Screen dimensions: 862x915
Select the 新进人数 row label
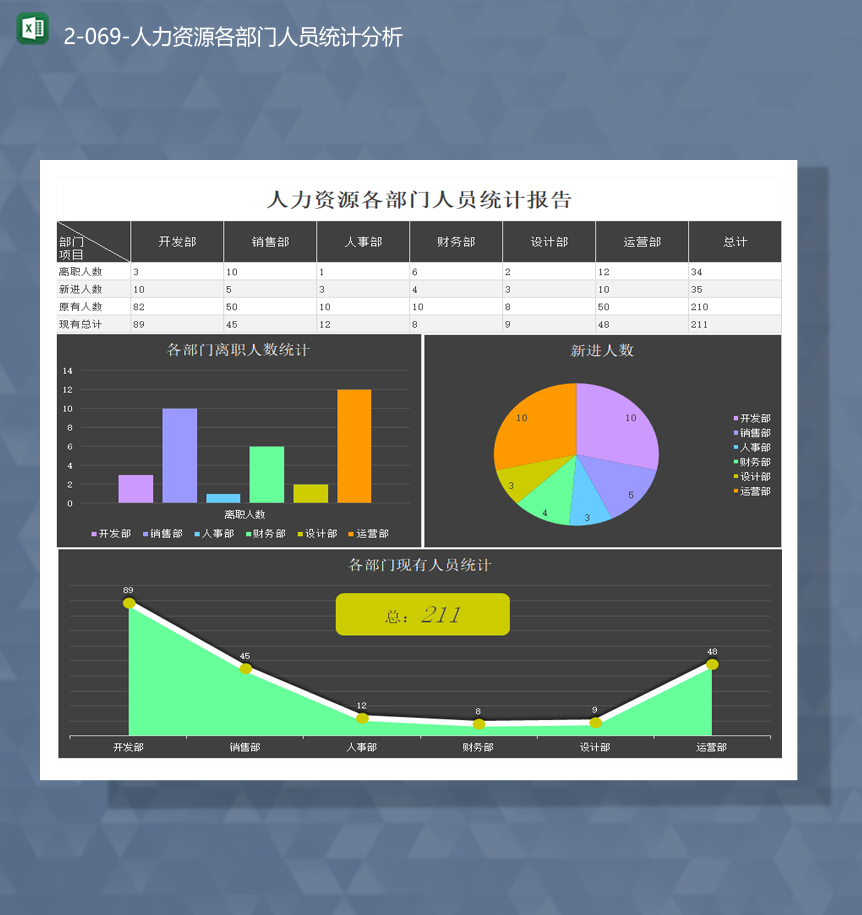(79, 289)
